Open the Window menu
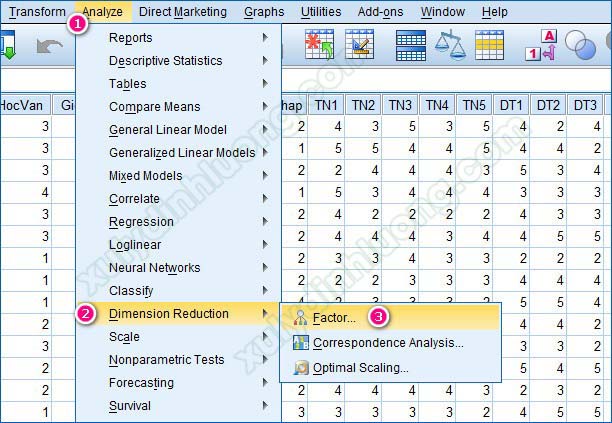 (x=443, y=12)
